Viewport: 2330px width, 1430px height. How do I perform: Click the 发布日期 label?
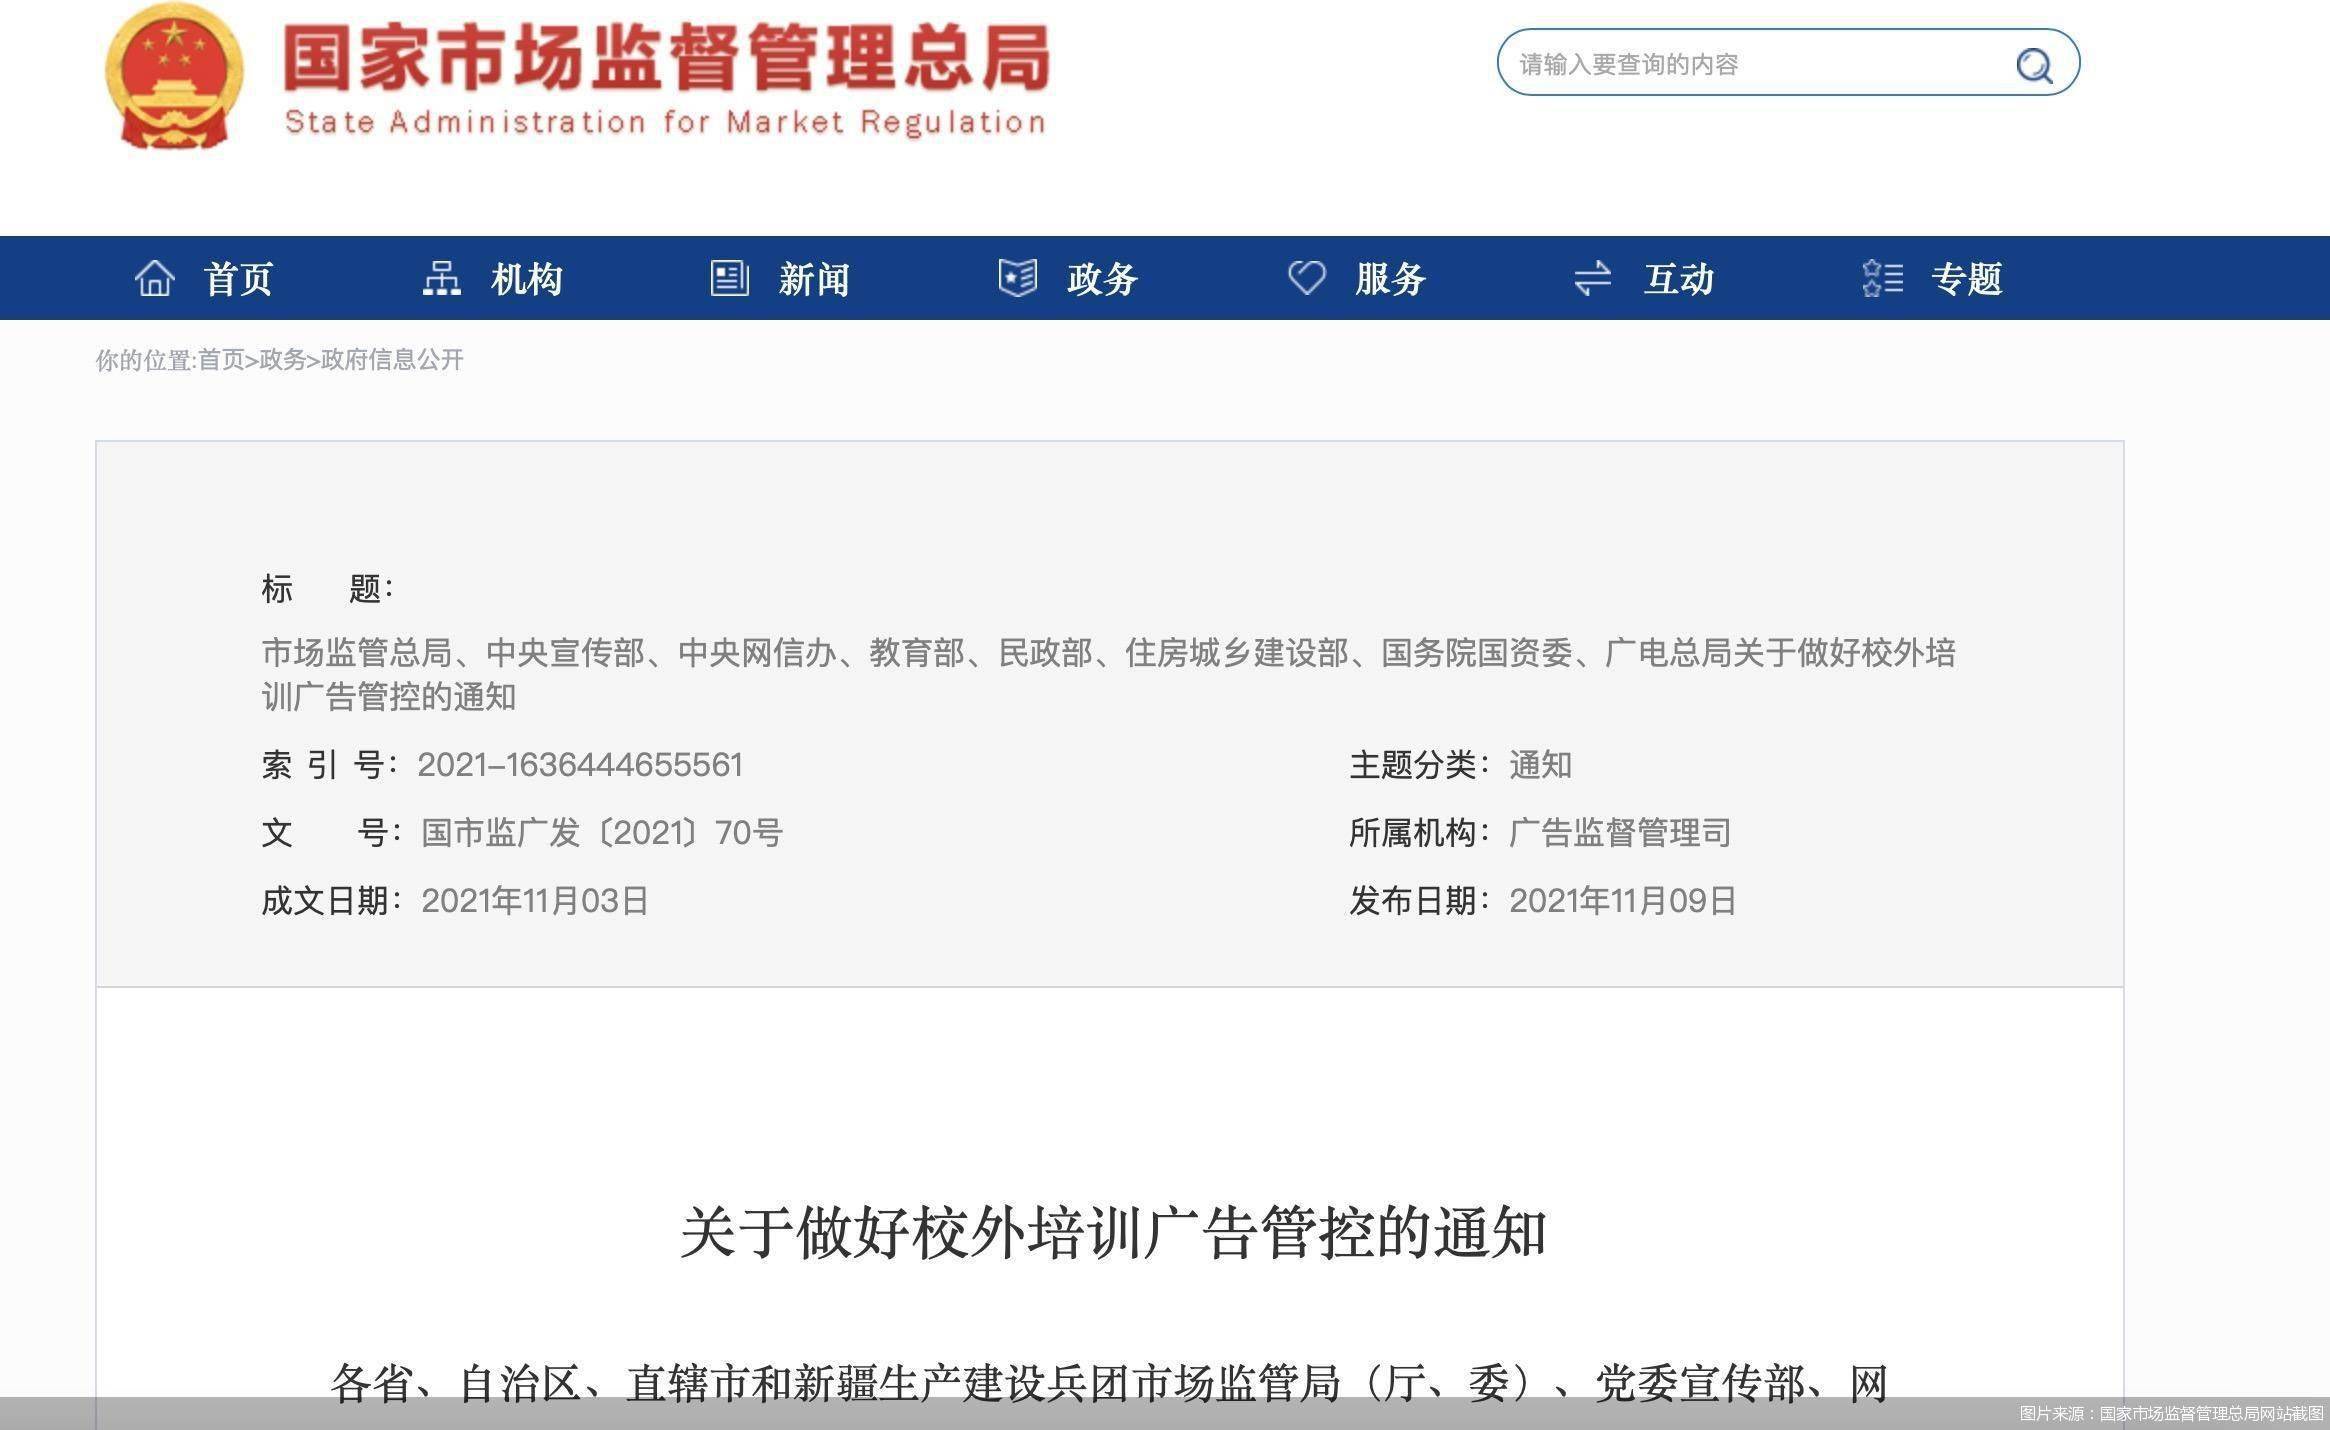click(x=1419, y=901)
